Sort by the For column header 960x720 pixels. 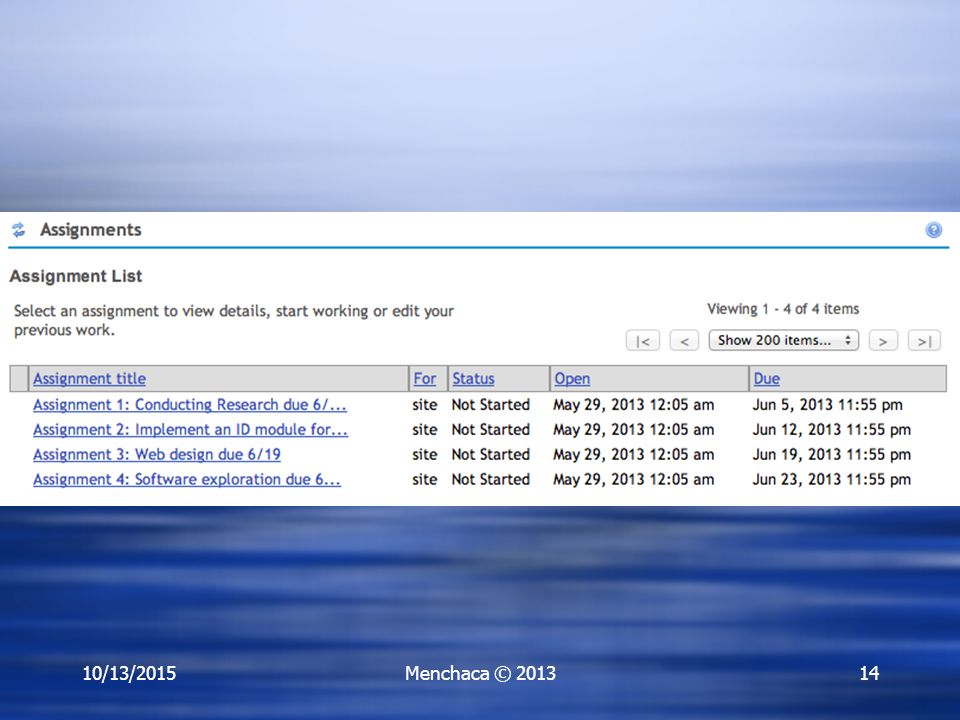(425, 378)
